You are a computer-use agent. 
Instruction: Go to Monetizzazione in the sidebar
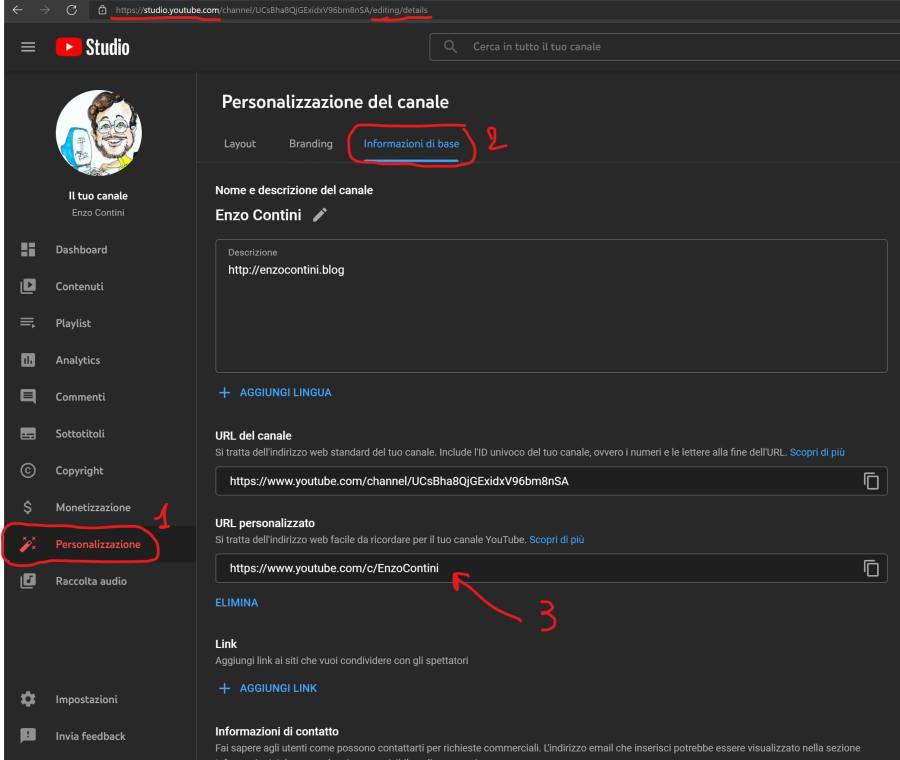tap(93, 508)
